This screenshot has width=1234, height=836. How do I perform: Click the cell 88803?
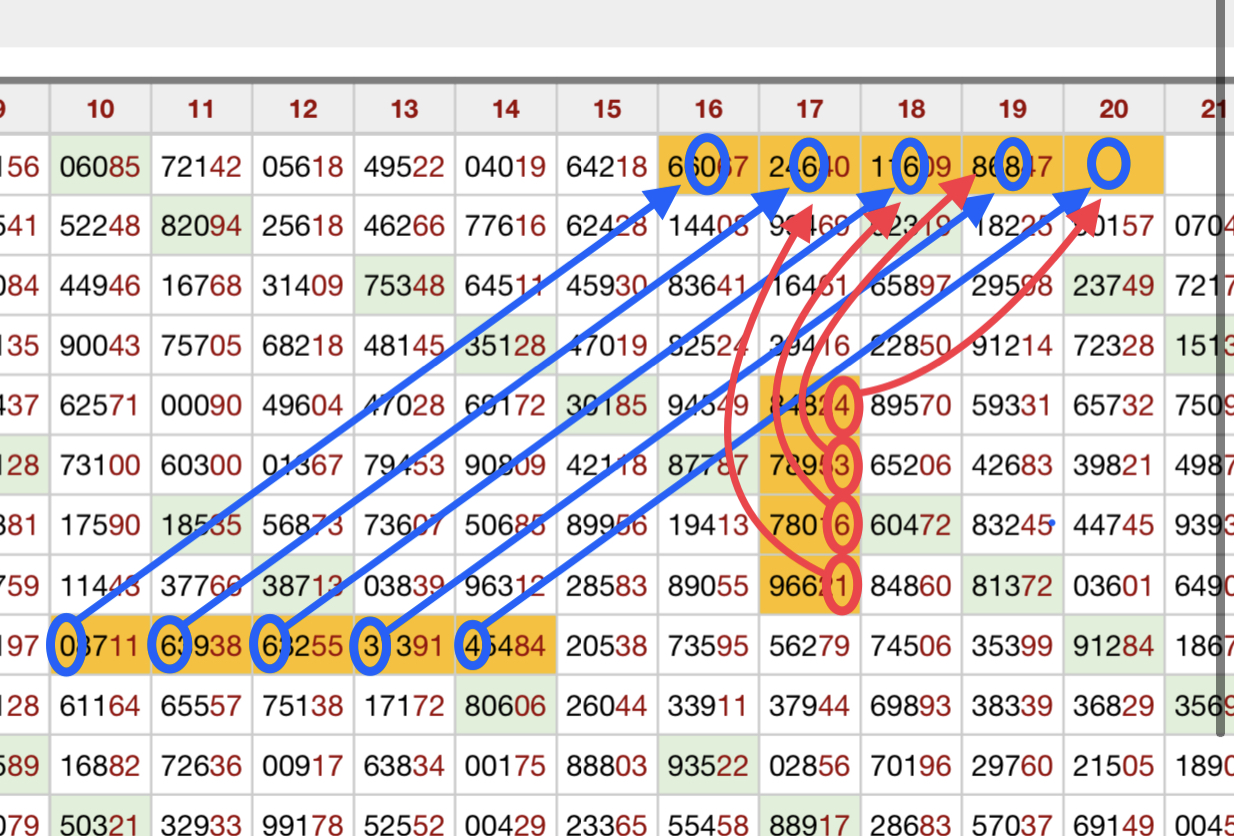click(x=607, y=767)
